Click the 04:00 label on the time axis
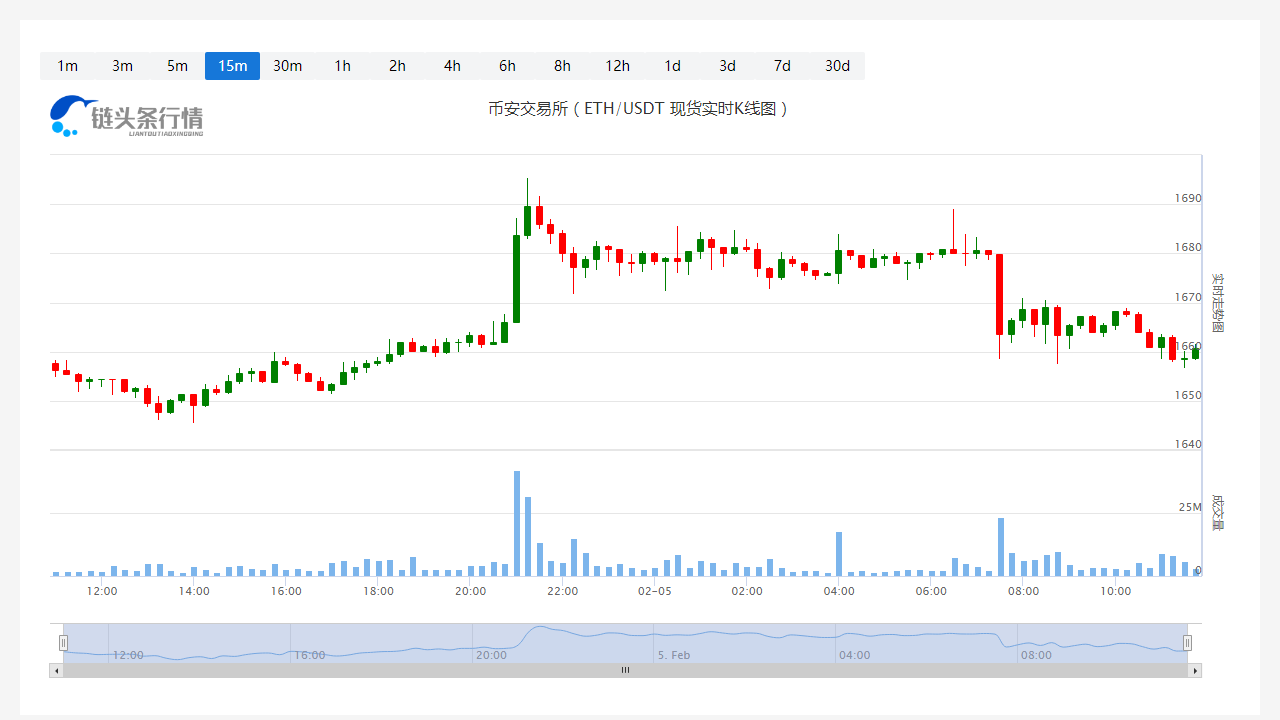Screen dimensions: 1280x720 pos(839,591)
